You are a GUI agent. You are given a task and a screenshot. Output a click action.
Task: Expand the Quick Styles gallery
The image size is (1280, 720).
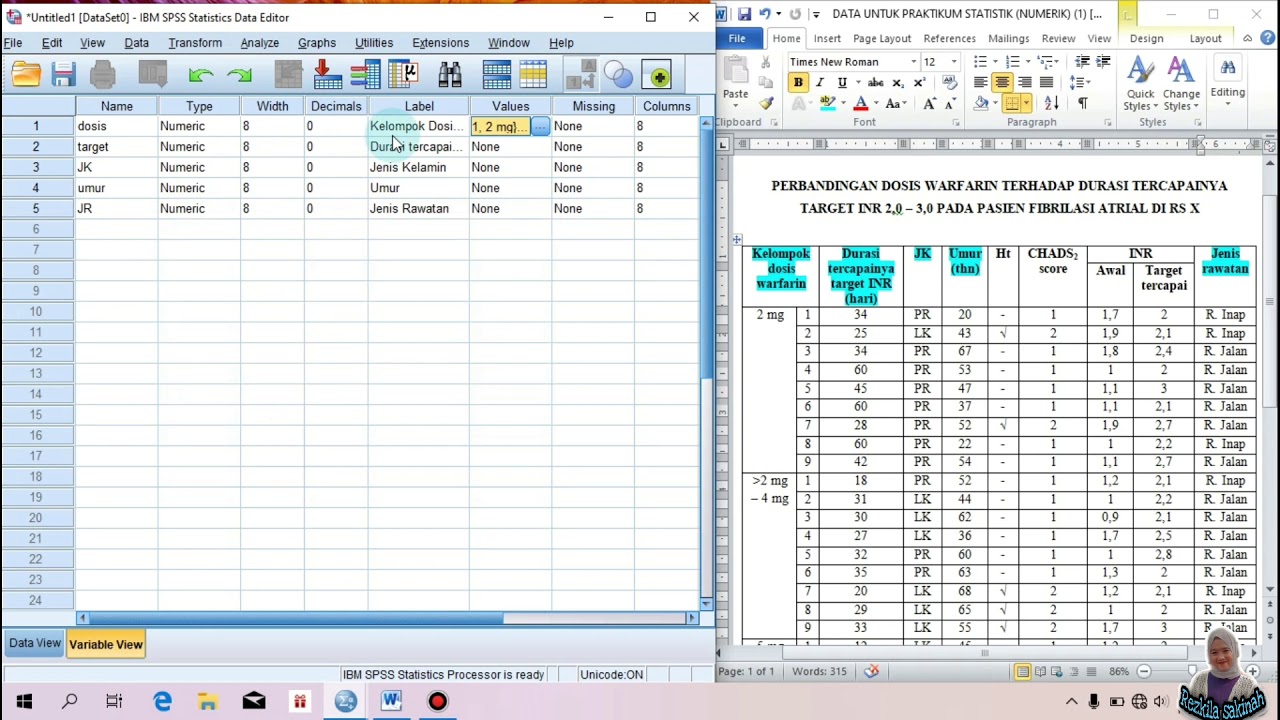point(1141,84)
